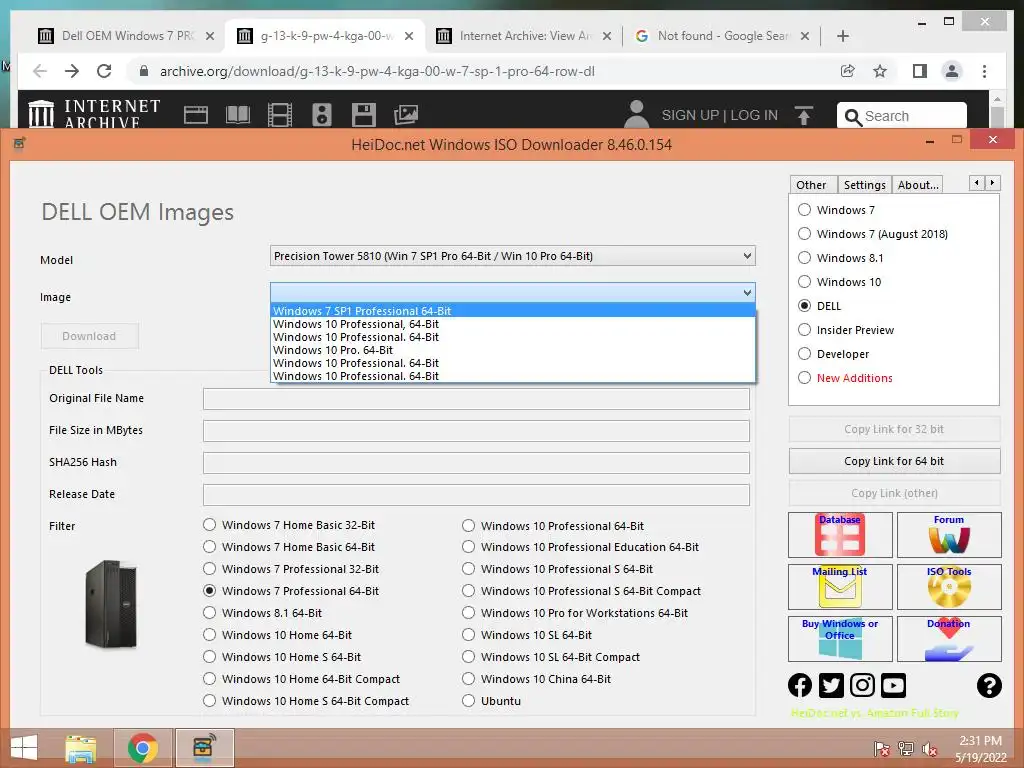Open a new Chrome tab

842,36
